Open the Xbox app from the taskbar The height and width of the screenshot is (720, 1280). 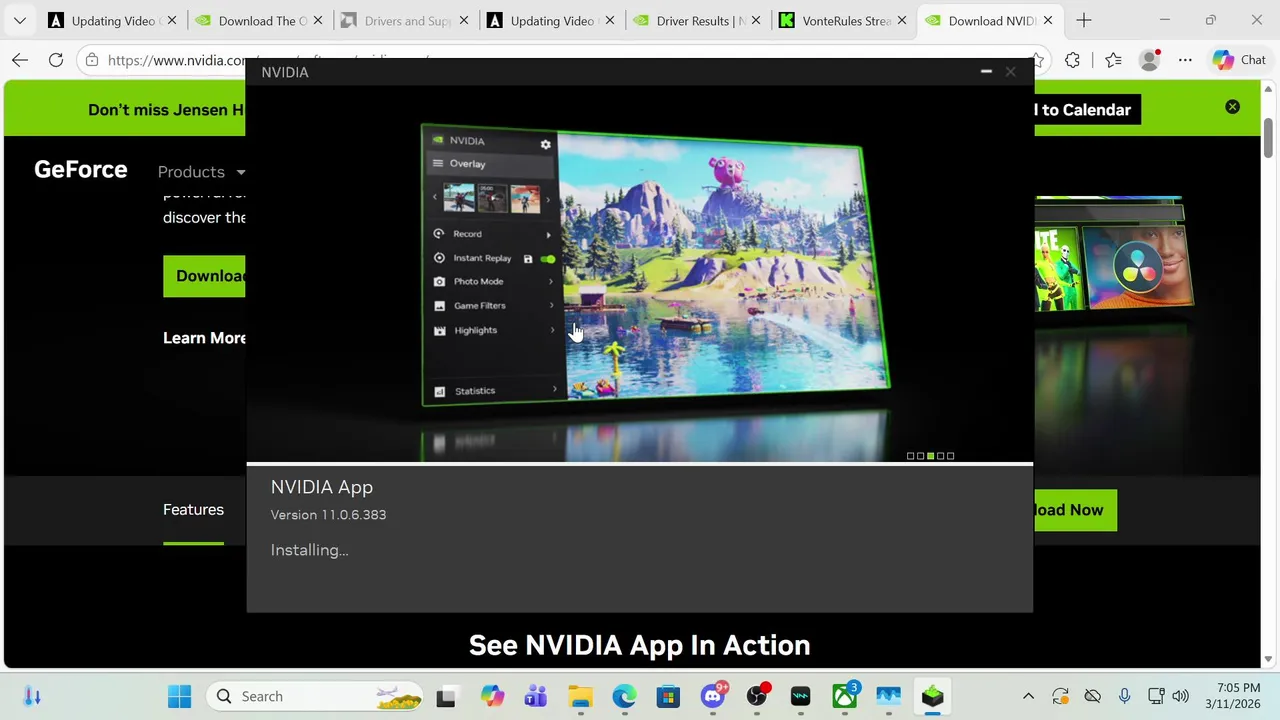(845, 696)
